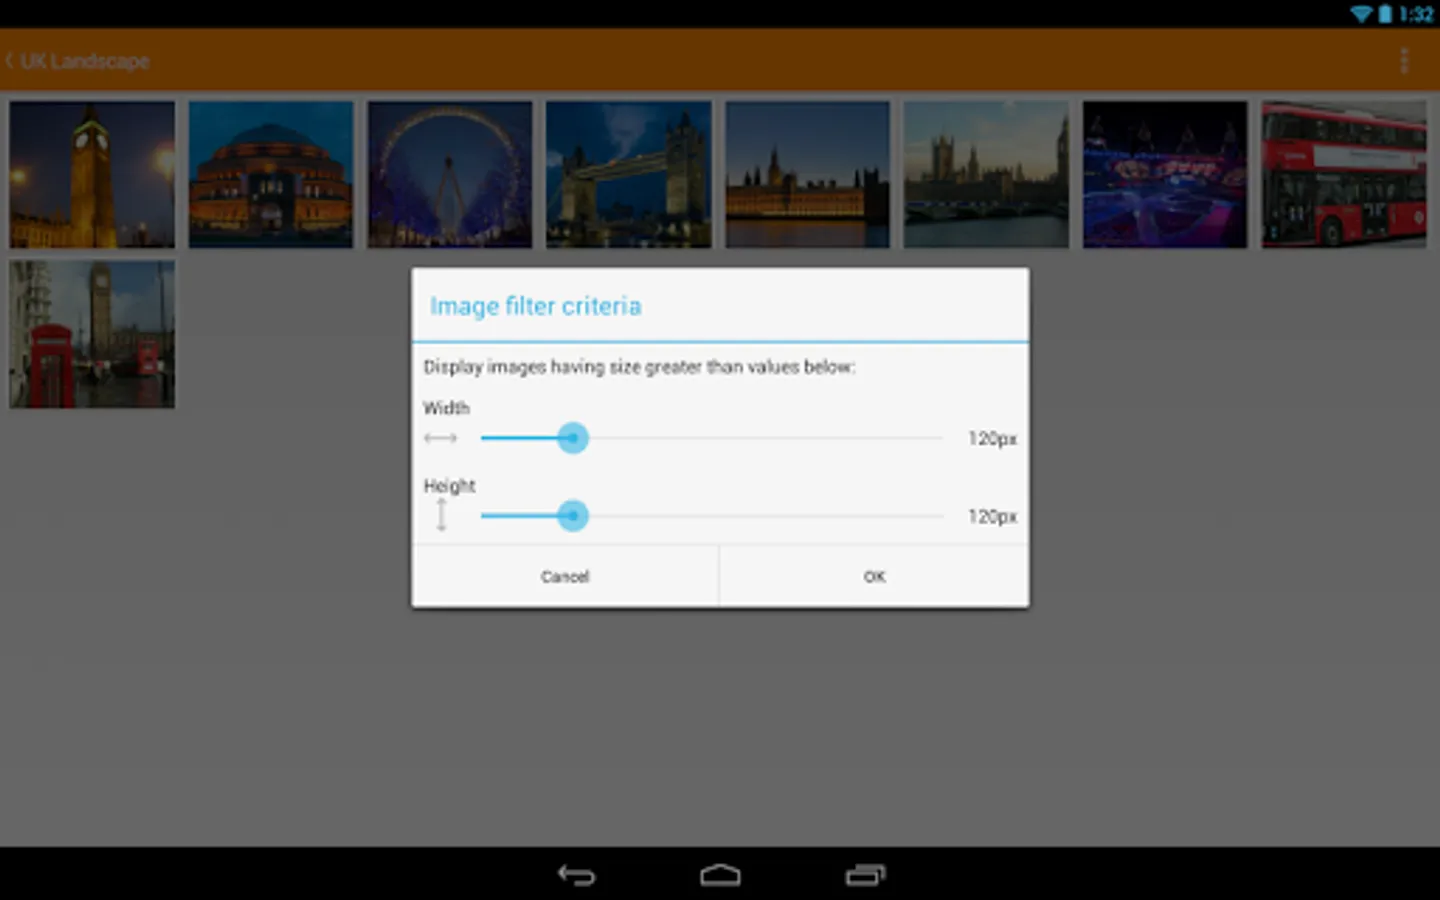Open the Tower Bridge thumbnail
This screenshot has width=1440, height=900.
pyautogui.click(x=629, y=175)
